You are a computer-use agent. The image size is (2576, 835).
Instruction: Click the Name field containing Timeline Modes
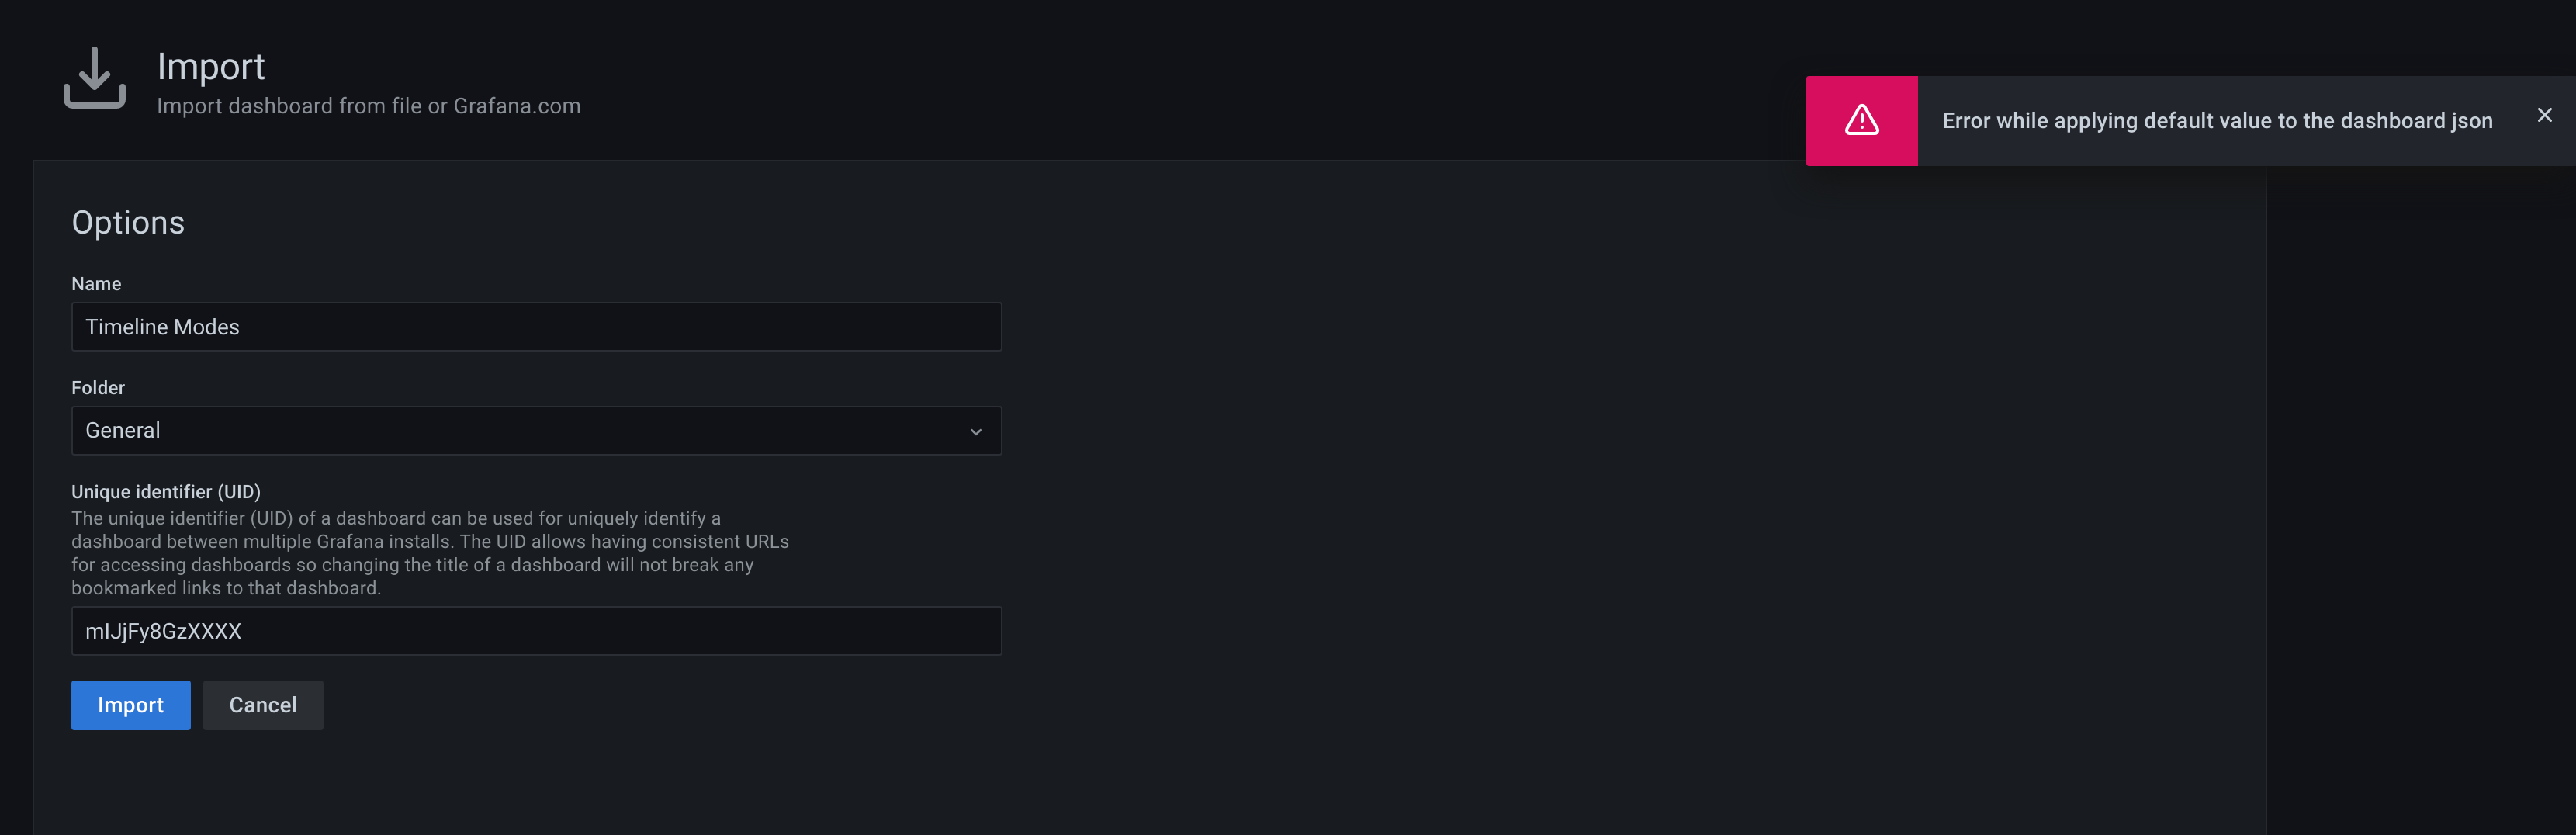pyautogui.click(x=536, y=326)
